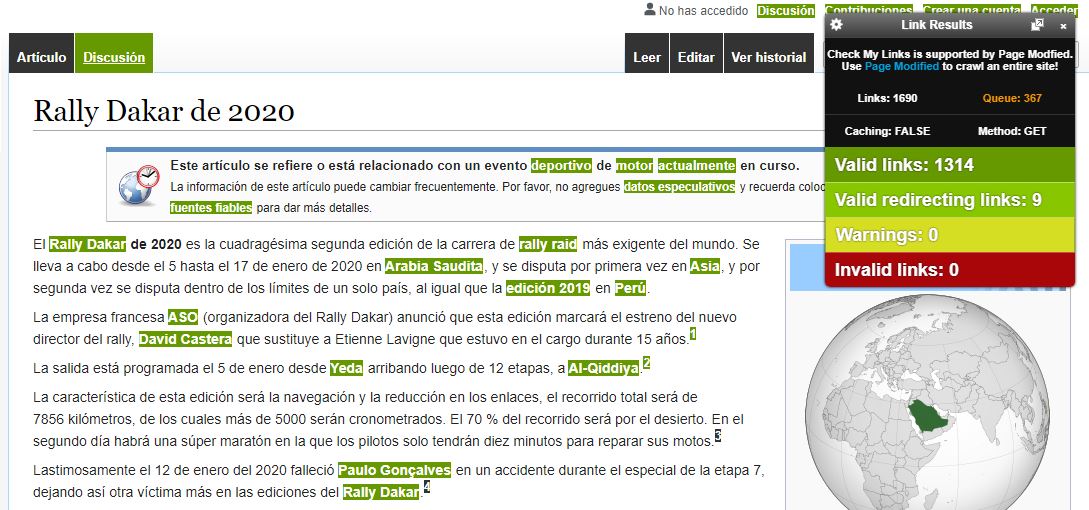Click the pop-out window icon in Link Results

(x=1037, y=25)
